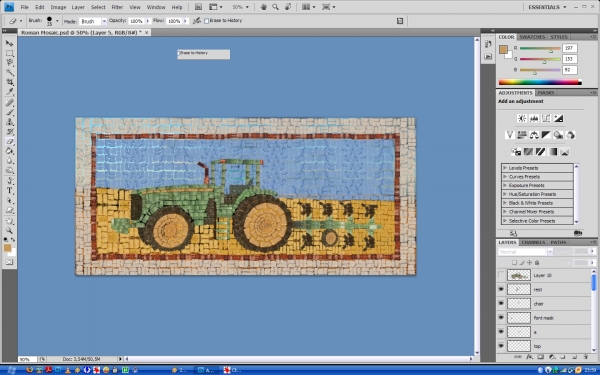The height and width of the screenshot is (375, 600).
Task: Select the Eraser tool in toolbox
Action: coord(9,142)
